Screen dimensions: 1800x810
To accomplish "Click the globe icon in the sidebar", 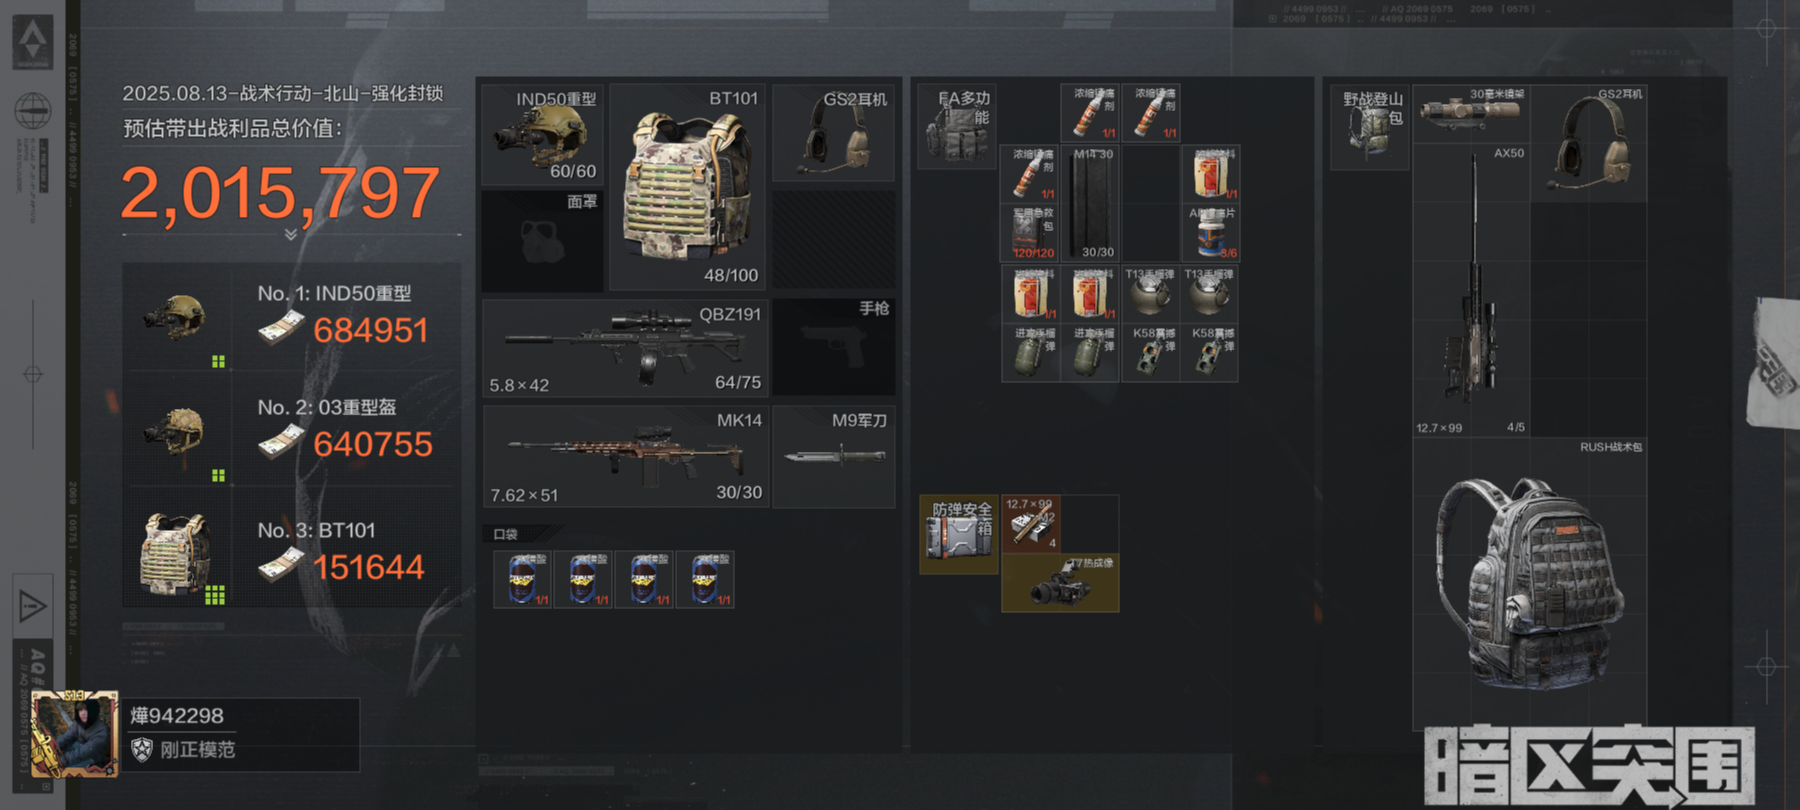I will click(33, 111).
